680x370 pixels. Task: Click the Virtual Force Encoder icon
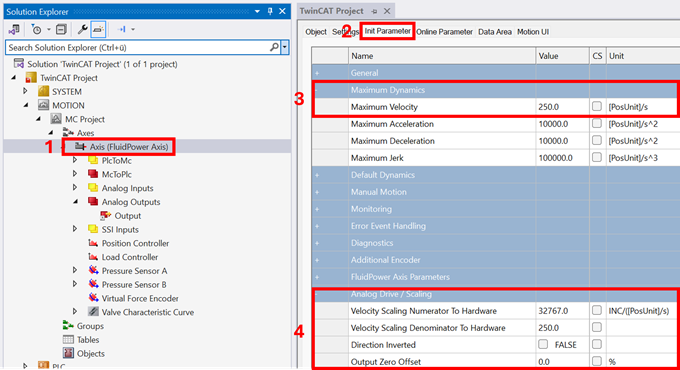click(x=93, y=298)
